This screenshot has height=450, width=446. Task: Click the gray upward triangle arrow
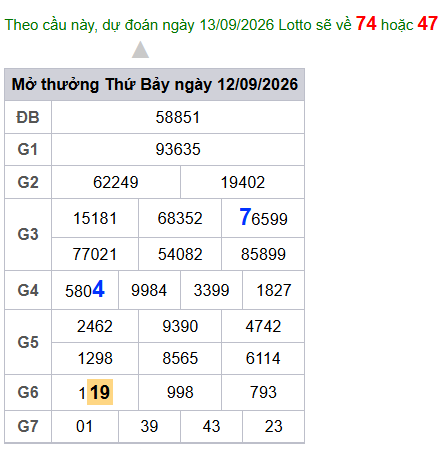[140, 50]
